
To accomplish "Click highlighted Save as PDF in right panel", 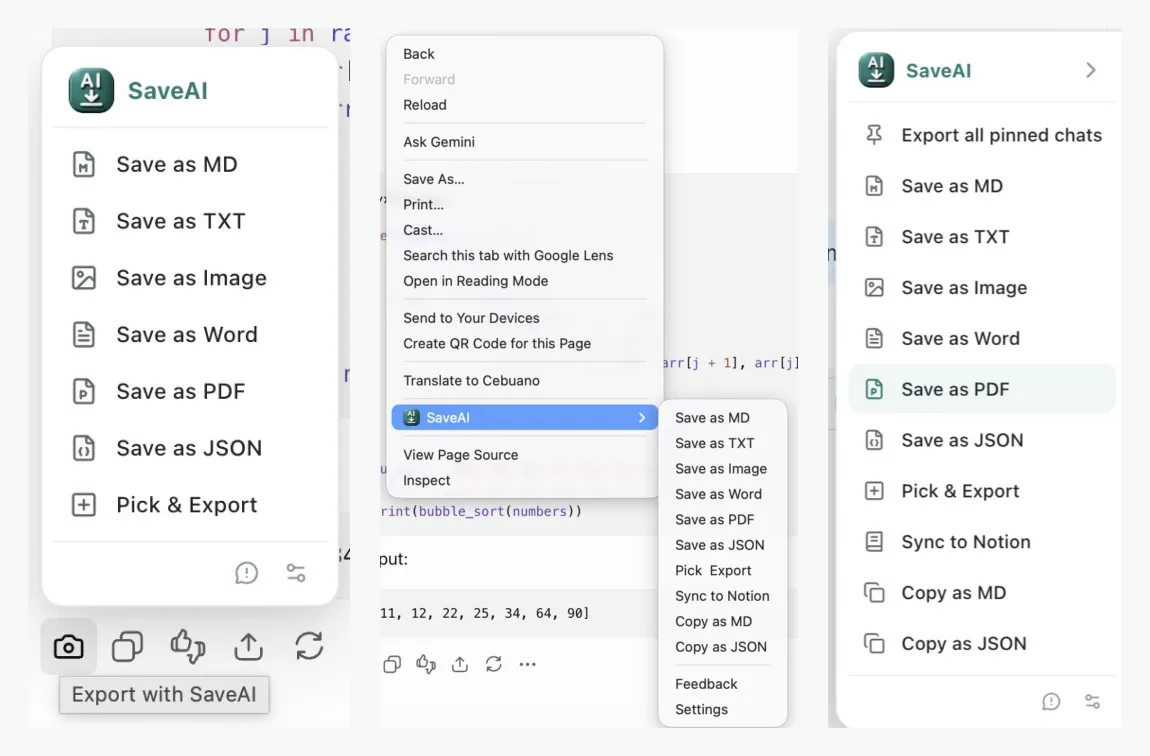I will click(x=982, y=389).
